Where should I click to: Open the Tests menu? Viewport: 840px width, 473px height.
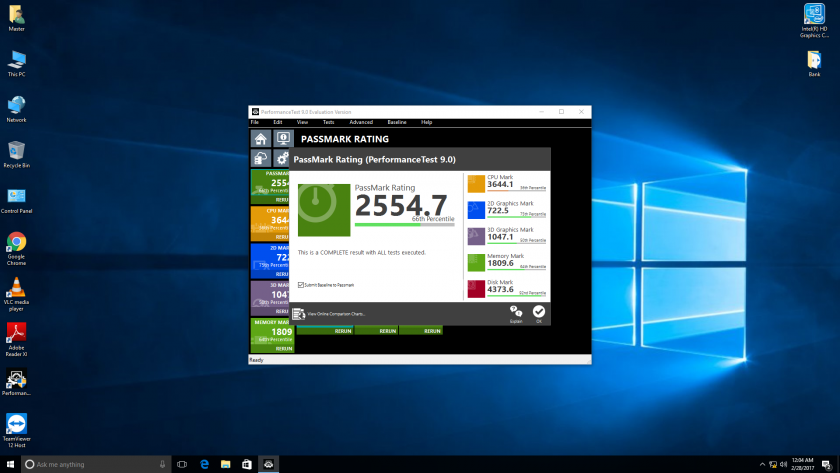click(x=328, y=122)
